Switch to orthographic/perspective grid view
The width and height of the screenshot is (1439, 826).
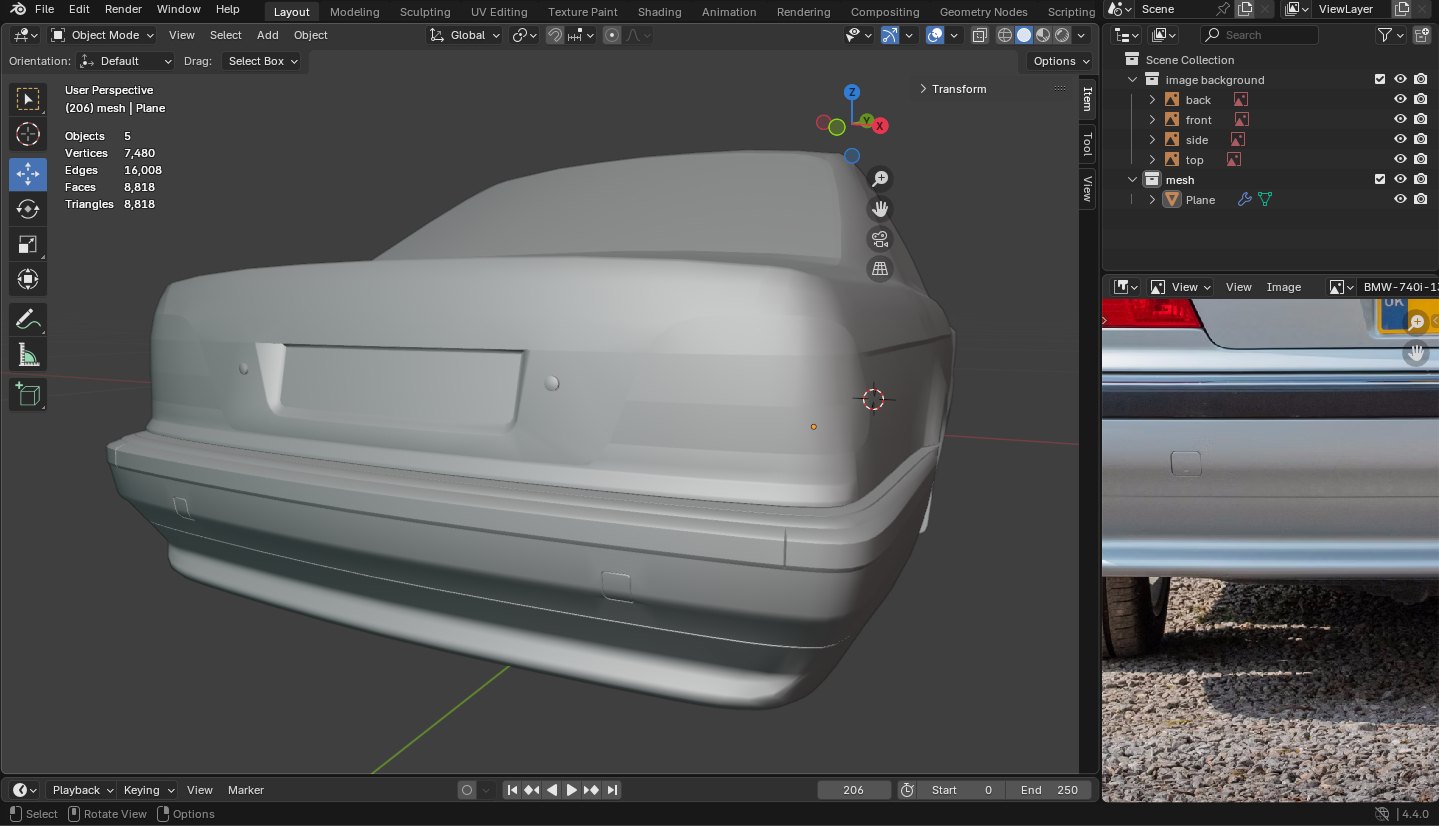click(x=880, y=269)
